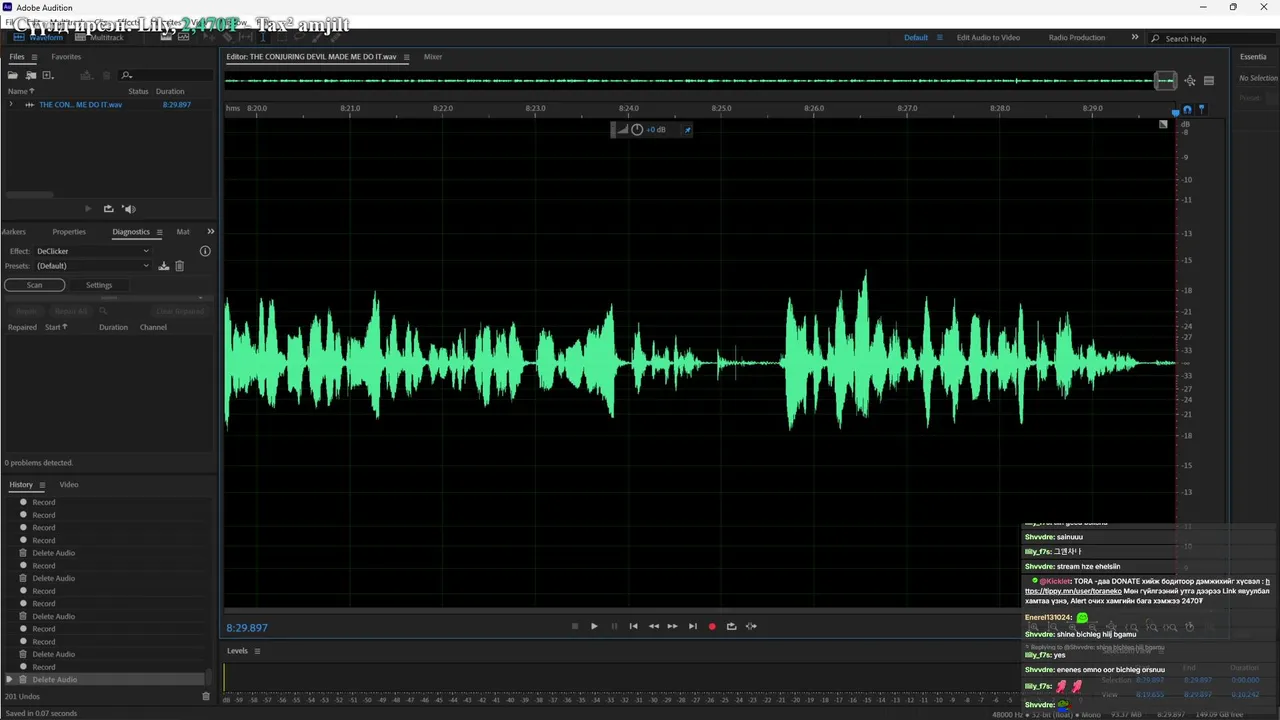Open the Mixer tab

pyautogui.click(x=433, y=57)
